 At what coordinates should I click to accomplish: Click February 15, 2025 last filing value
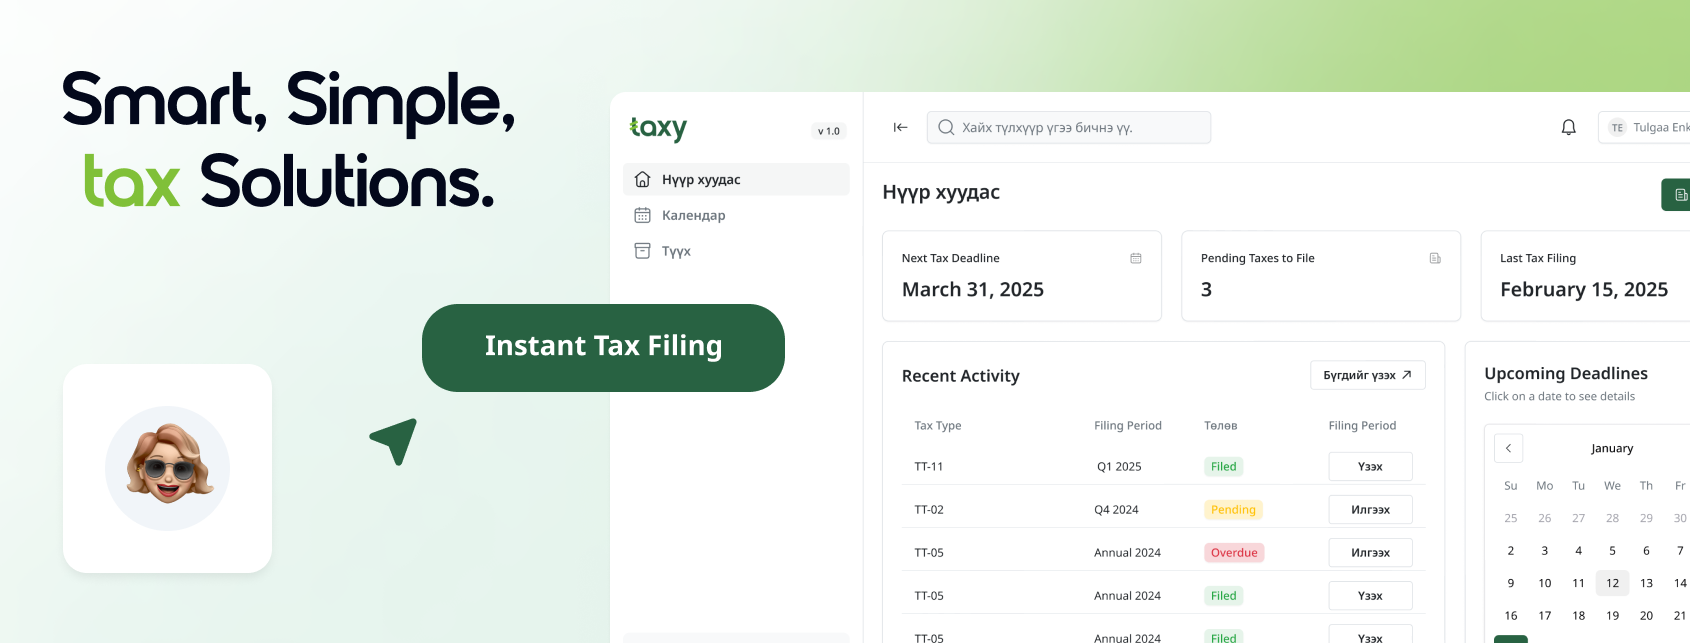click(x=1584, y=289)
